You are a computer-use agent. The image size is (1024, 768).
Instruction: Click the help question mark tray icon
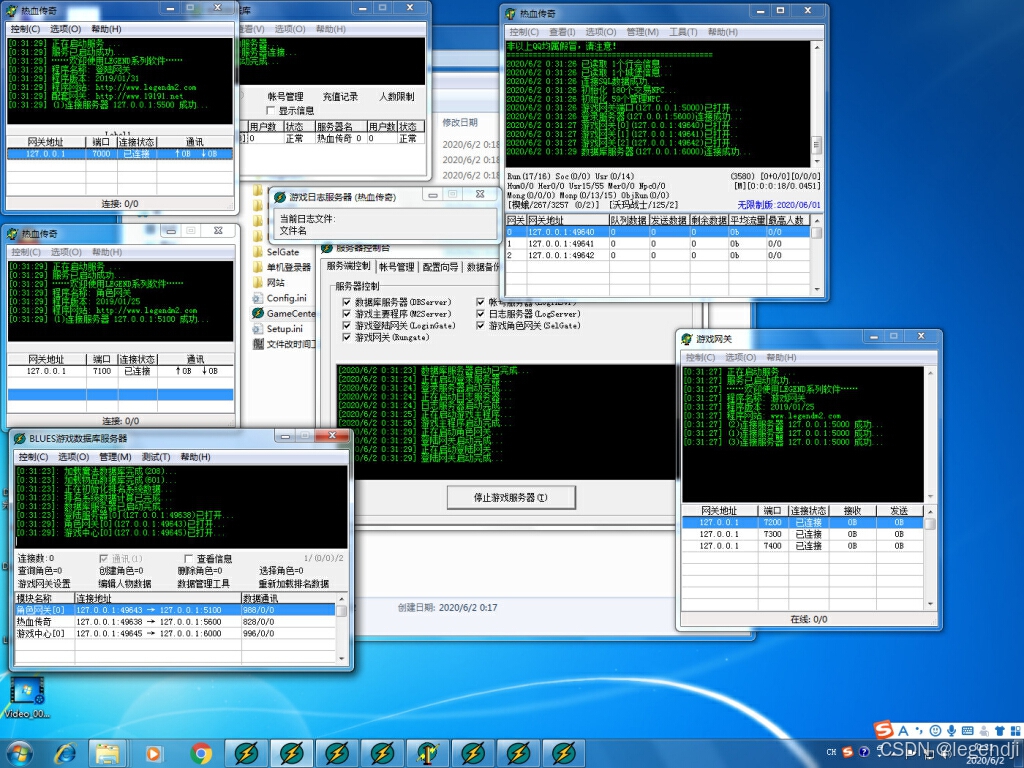click(864, 752)
